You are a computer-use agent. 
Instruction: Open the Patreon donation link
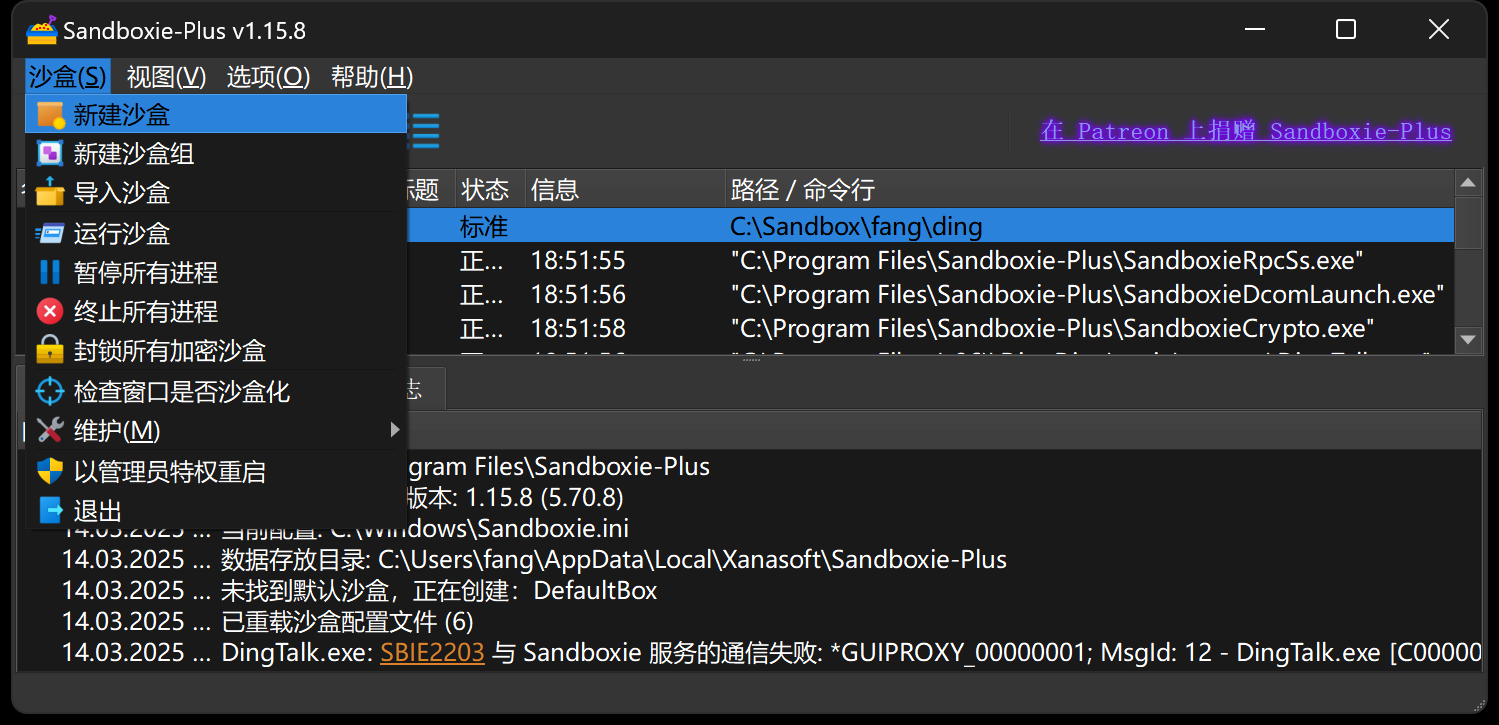tap(1245, 131)
